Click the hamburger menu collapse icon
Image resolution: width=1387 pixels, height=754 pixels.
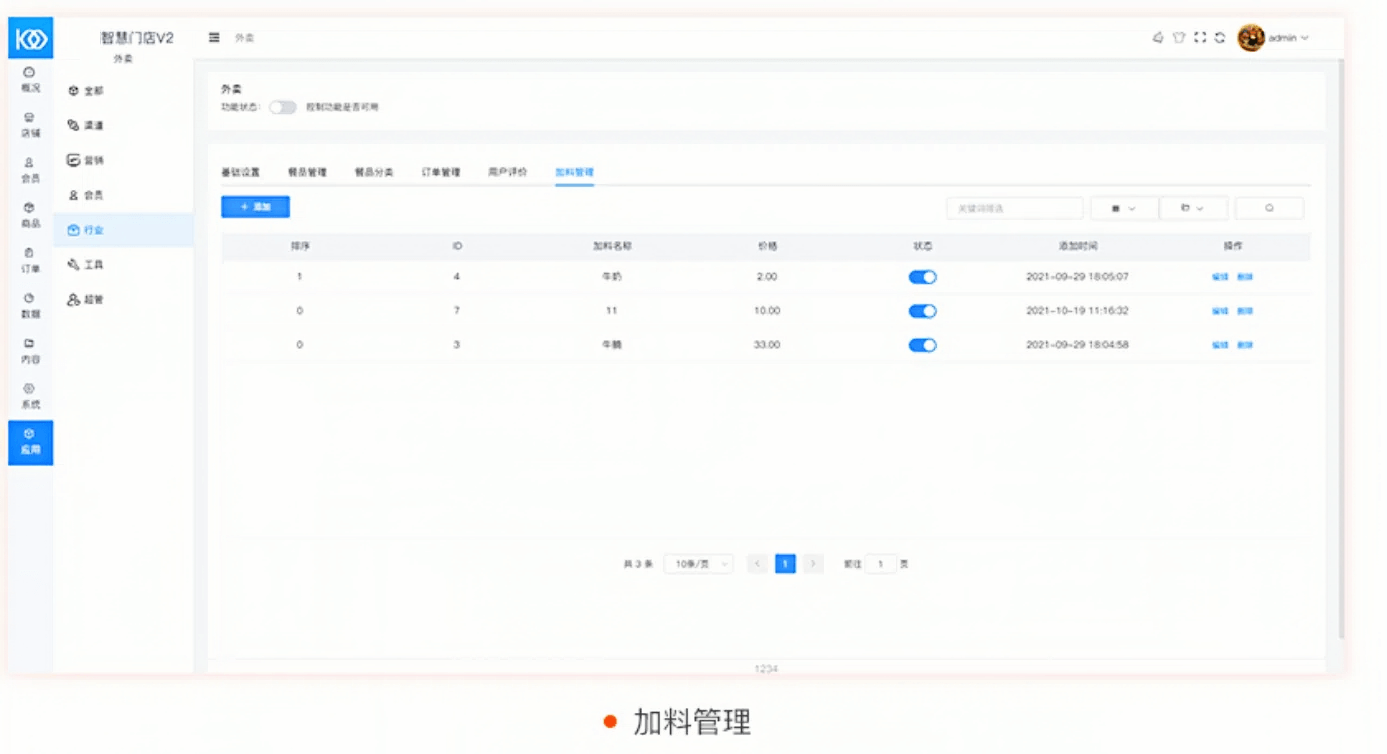pyautogui.click(x=214, y=38)
